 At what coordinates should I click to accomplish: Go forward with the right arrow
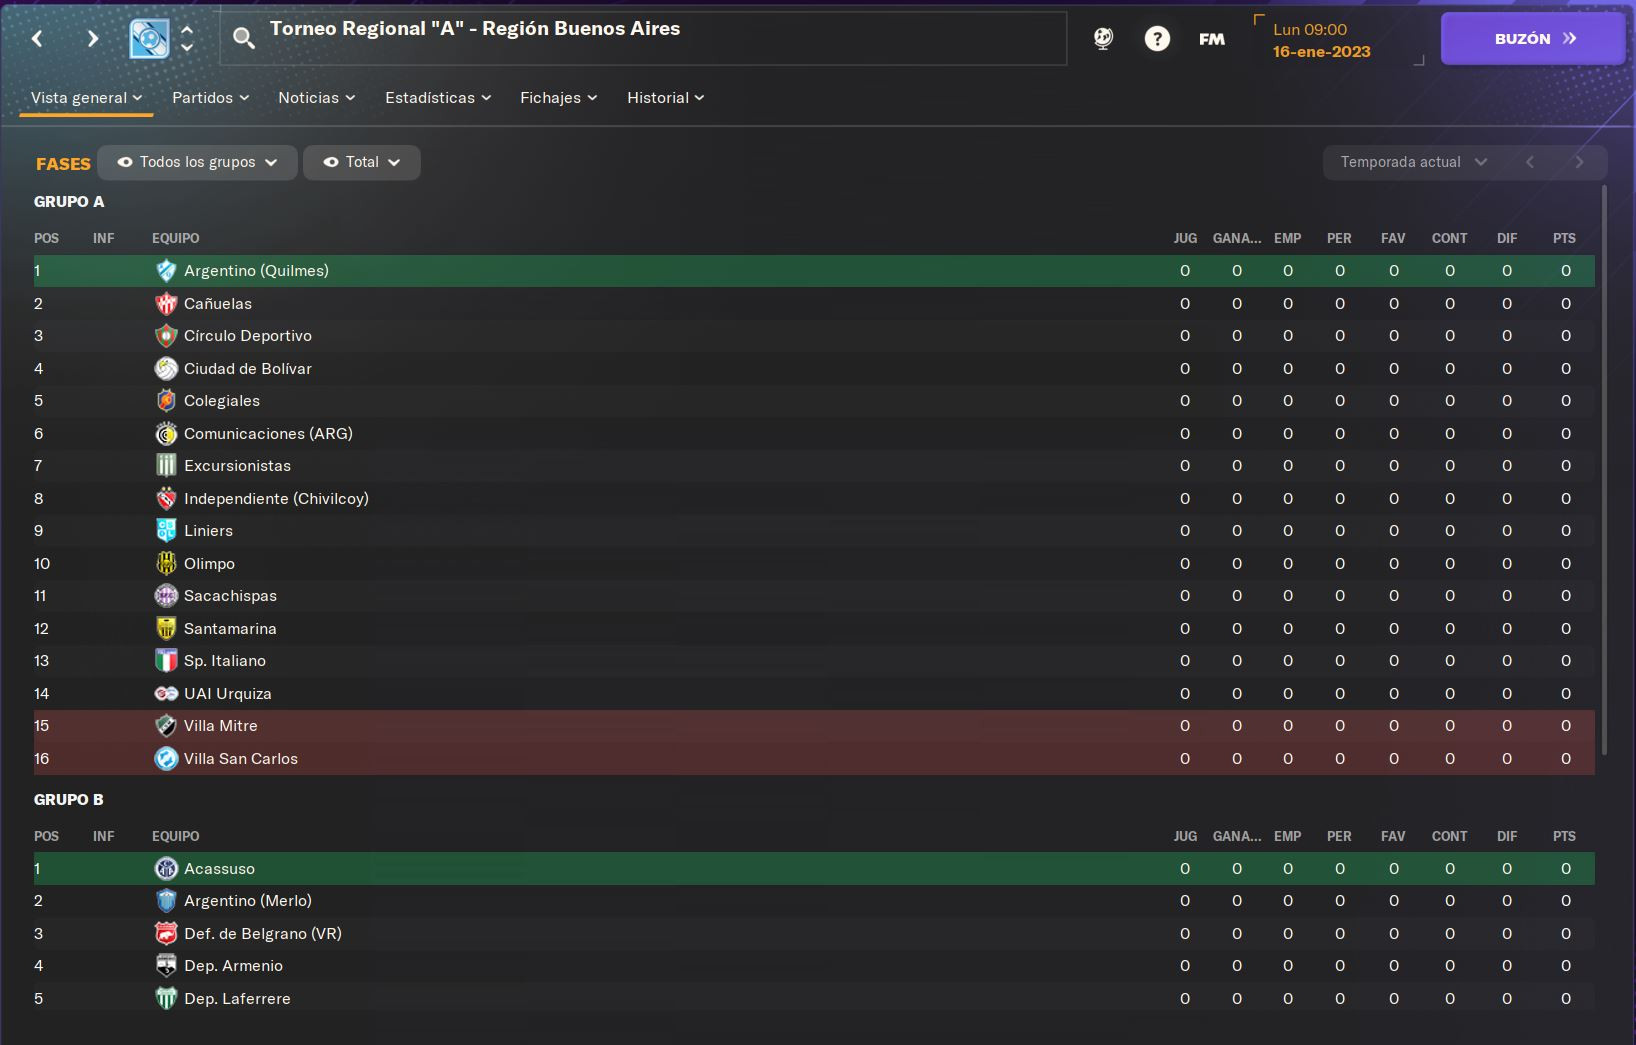[x=92, y=39]
